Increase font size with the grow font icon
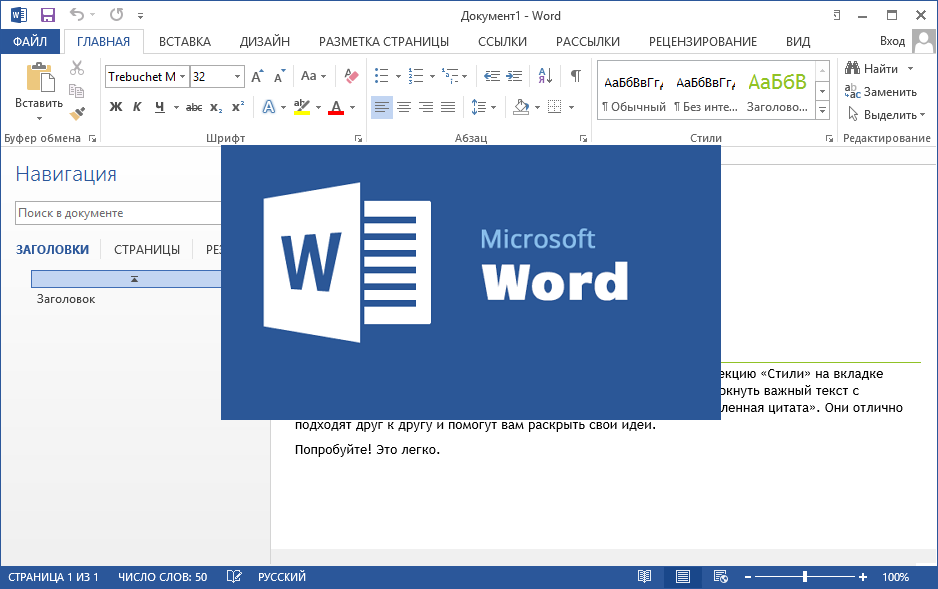The width and height of the screenshot is (938, 589). 258,76
